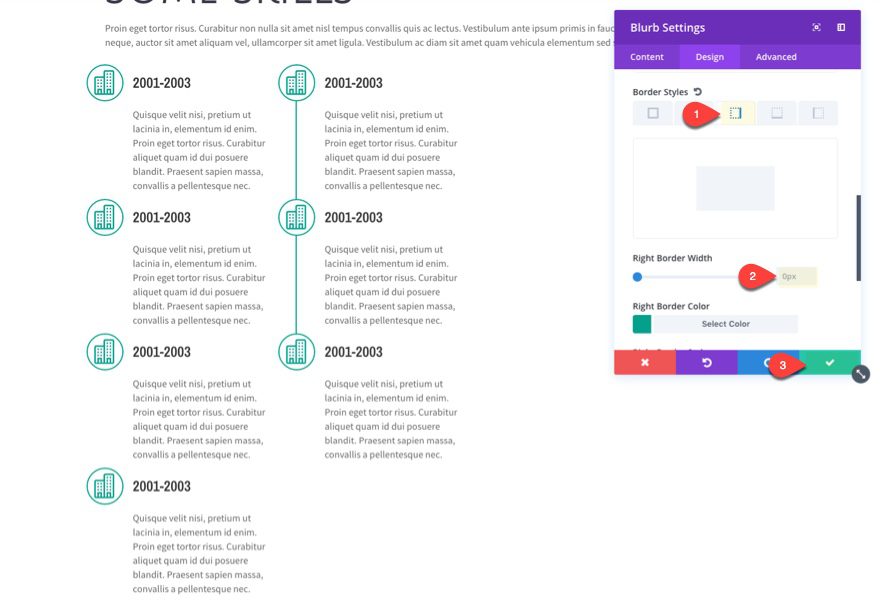Screen dimensions: 880x611
Task: Save changes with the green checkmark
Action: pyautogui.click(x=829, y=362)
